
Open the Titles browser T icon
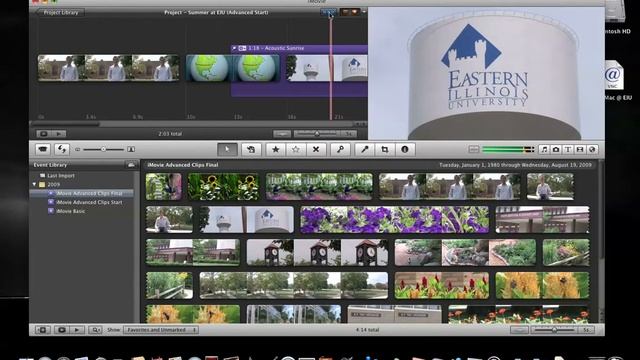568,149
